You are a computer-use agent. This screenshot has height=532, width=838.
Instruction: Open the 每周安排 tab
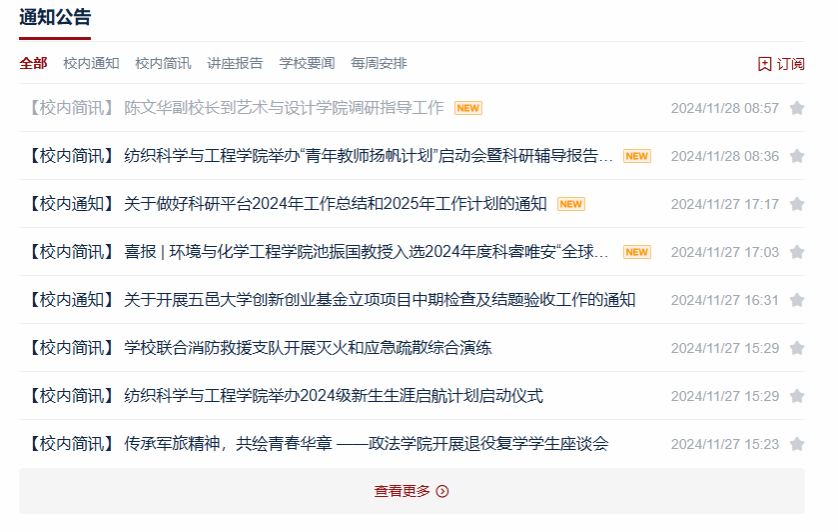[379, 64]
